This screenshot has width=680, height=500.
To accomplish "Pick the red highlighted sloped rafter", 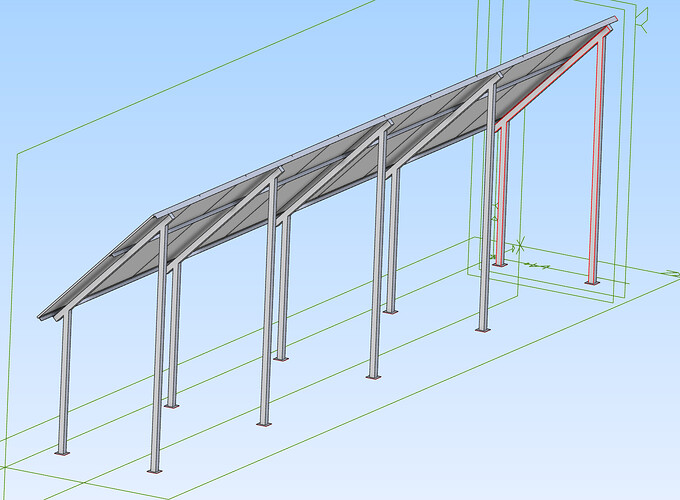I will pyautogui.click(x=555, y=76).
